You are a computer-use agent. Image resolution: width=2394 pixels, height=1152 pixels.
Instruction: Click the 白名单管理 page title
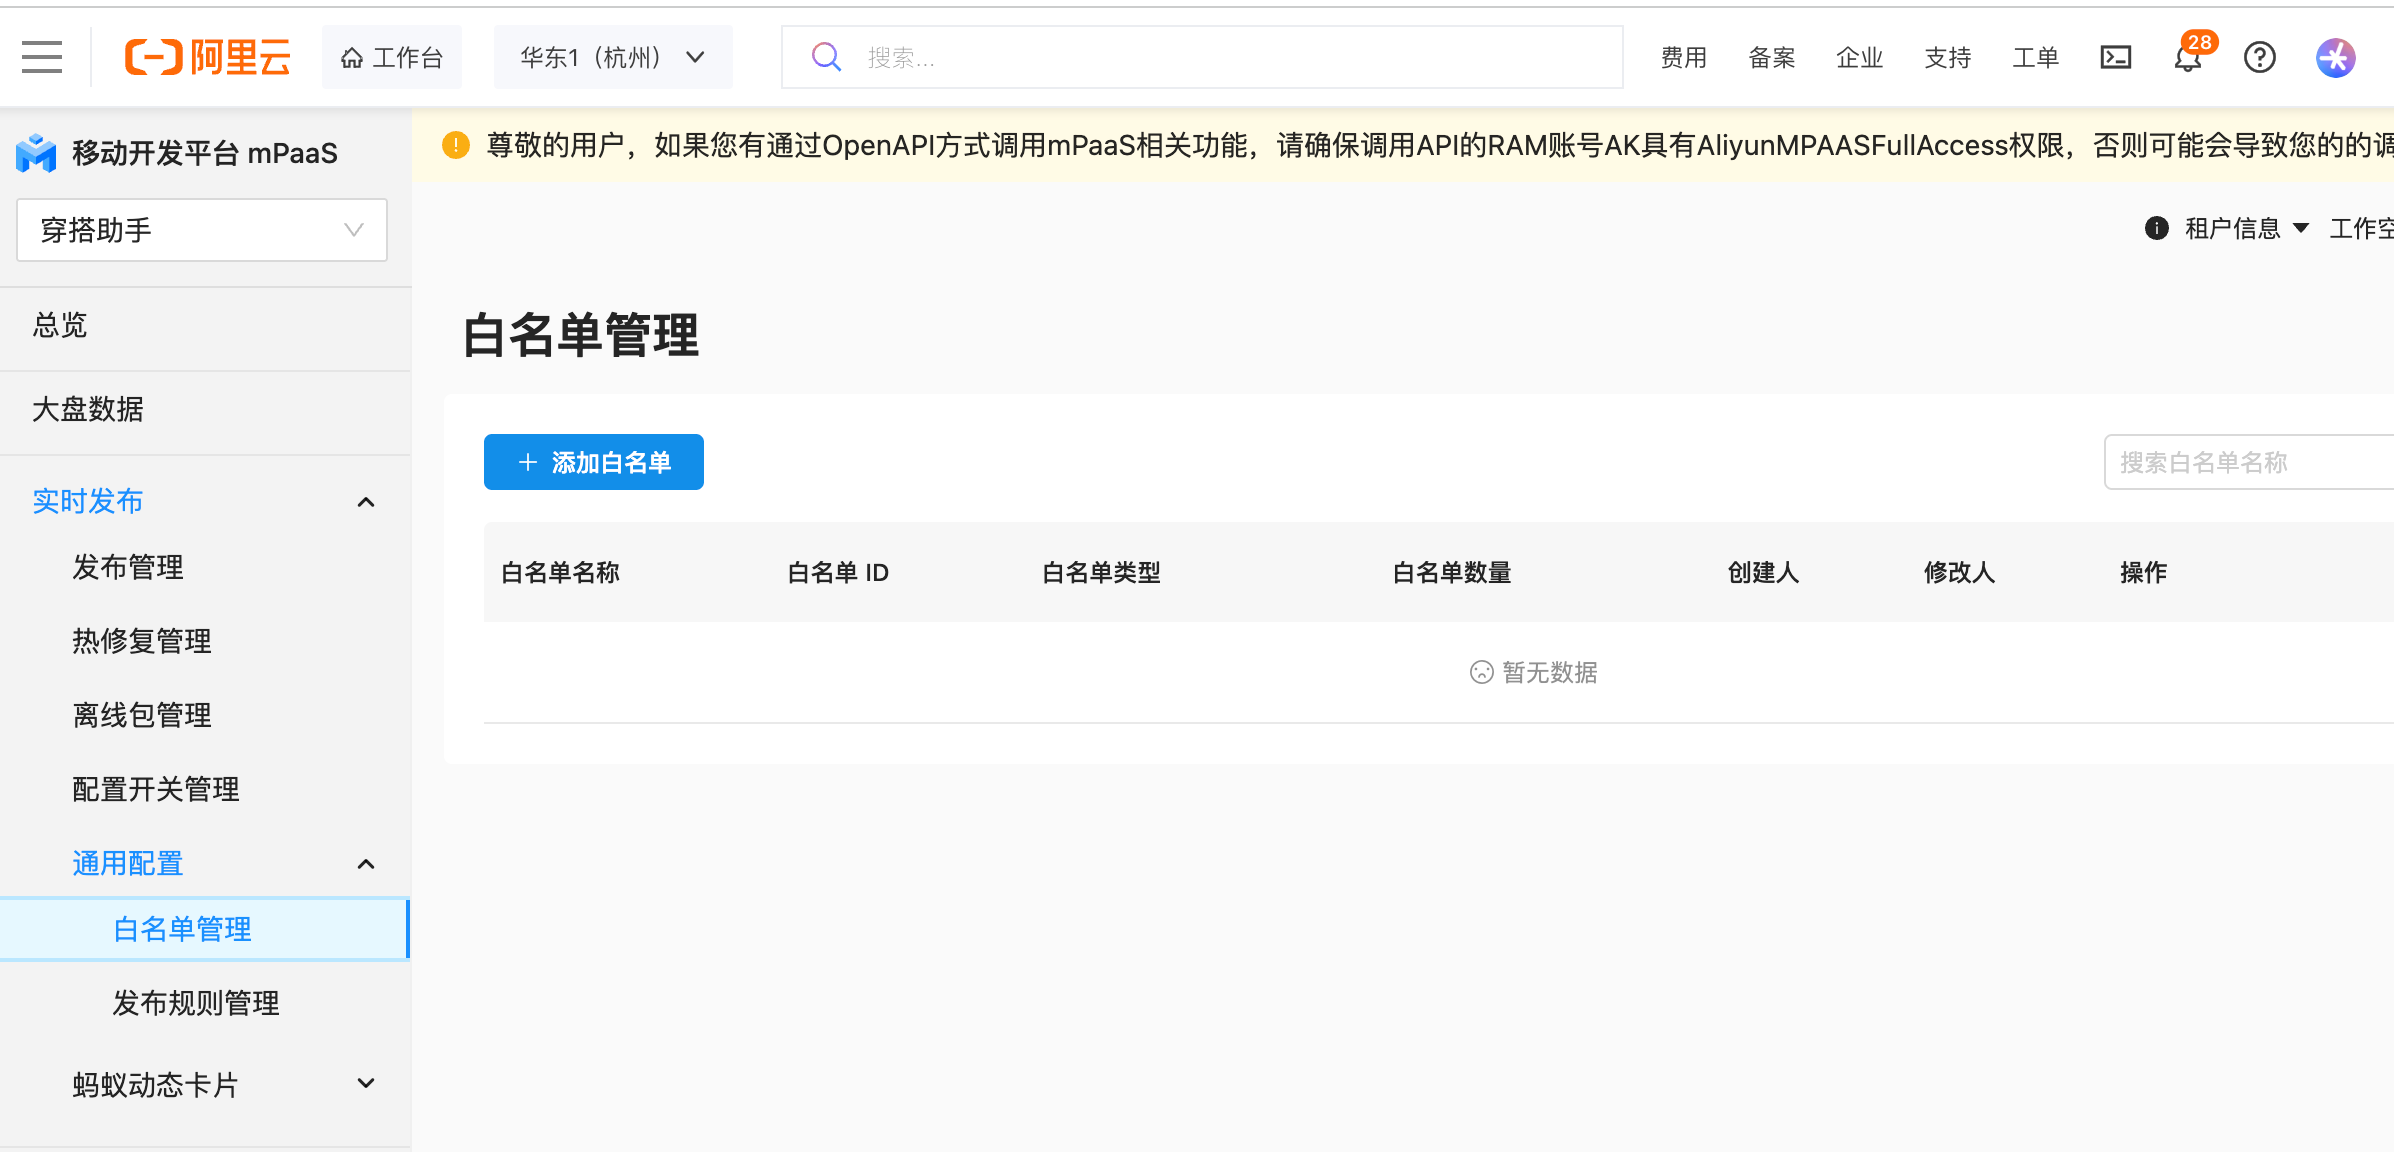click(580, 335)
